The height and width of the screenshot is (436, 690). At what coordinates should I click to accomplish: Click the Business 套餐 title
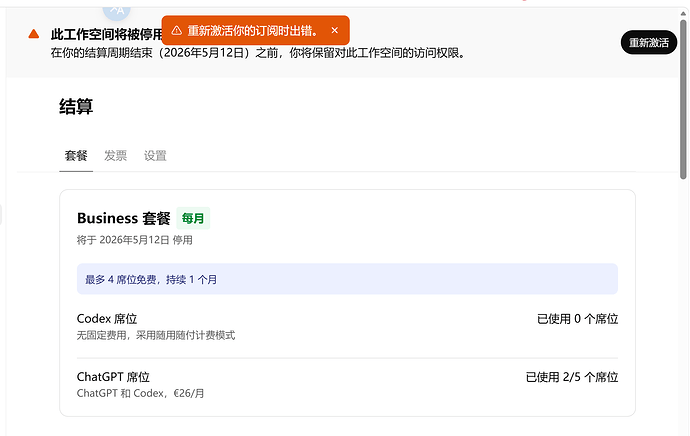click(x=124, y=218)
